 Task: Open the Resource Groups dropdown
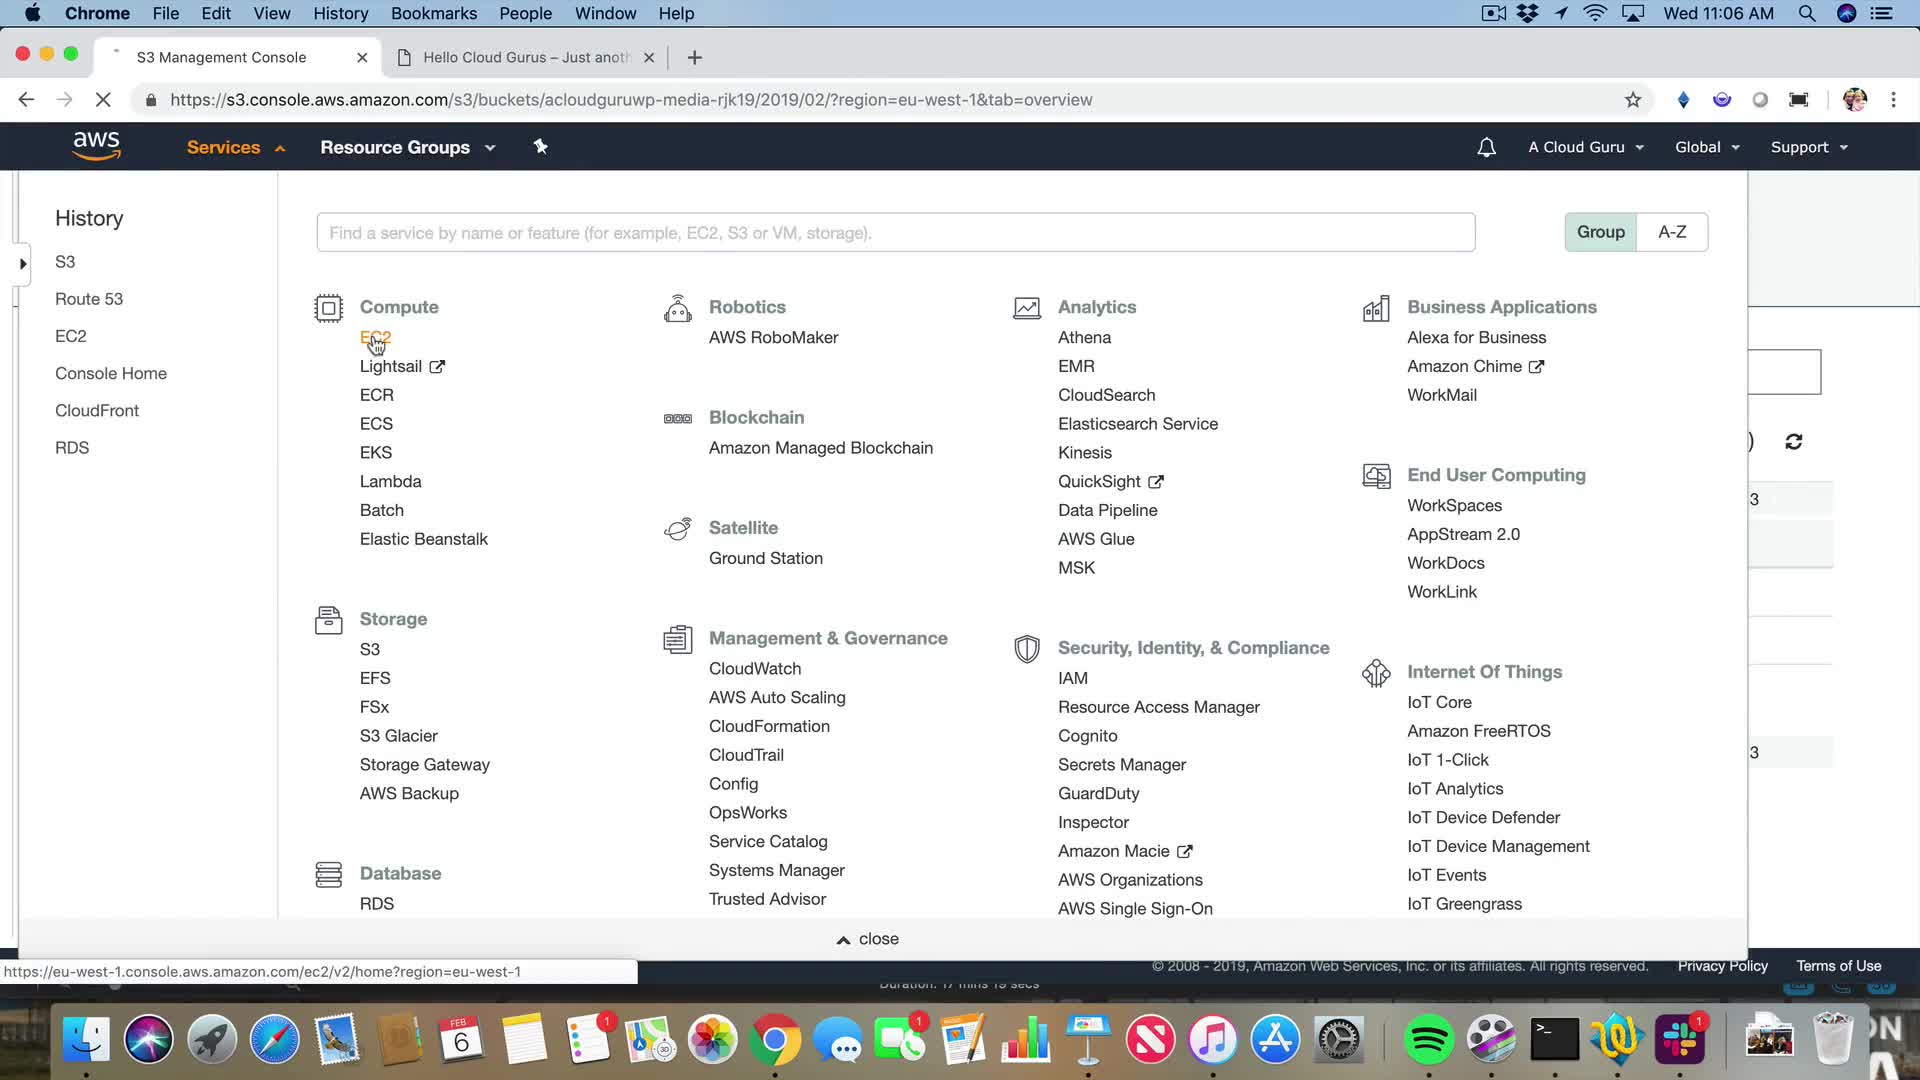pyautogui.click(x=407, y=147)
